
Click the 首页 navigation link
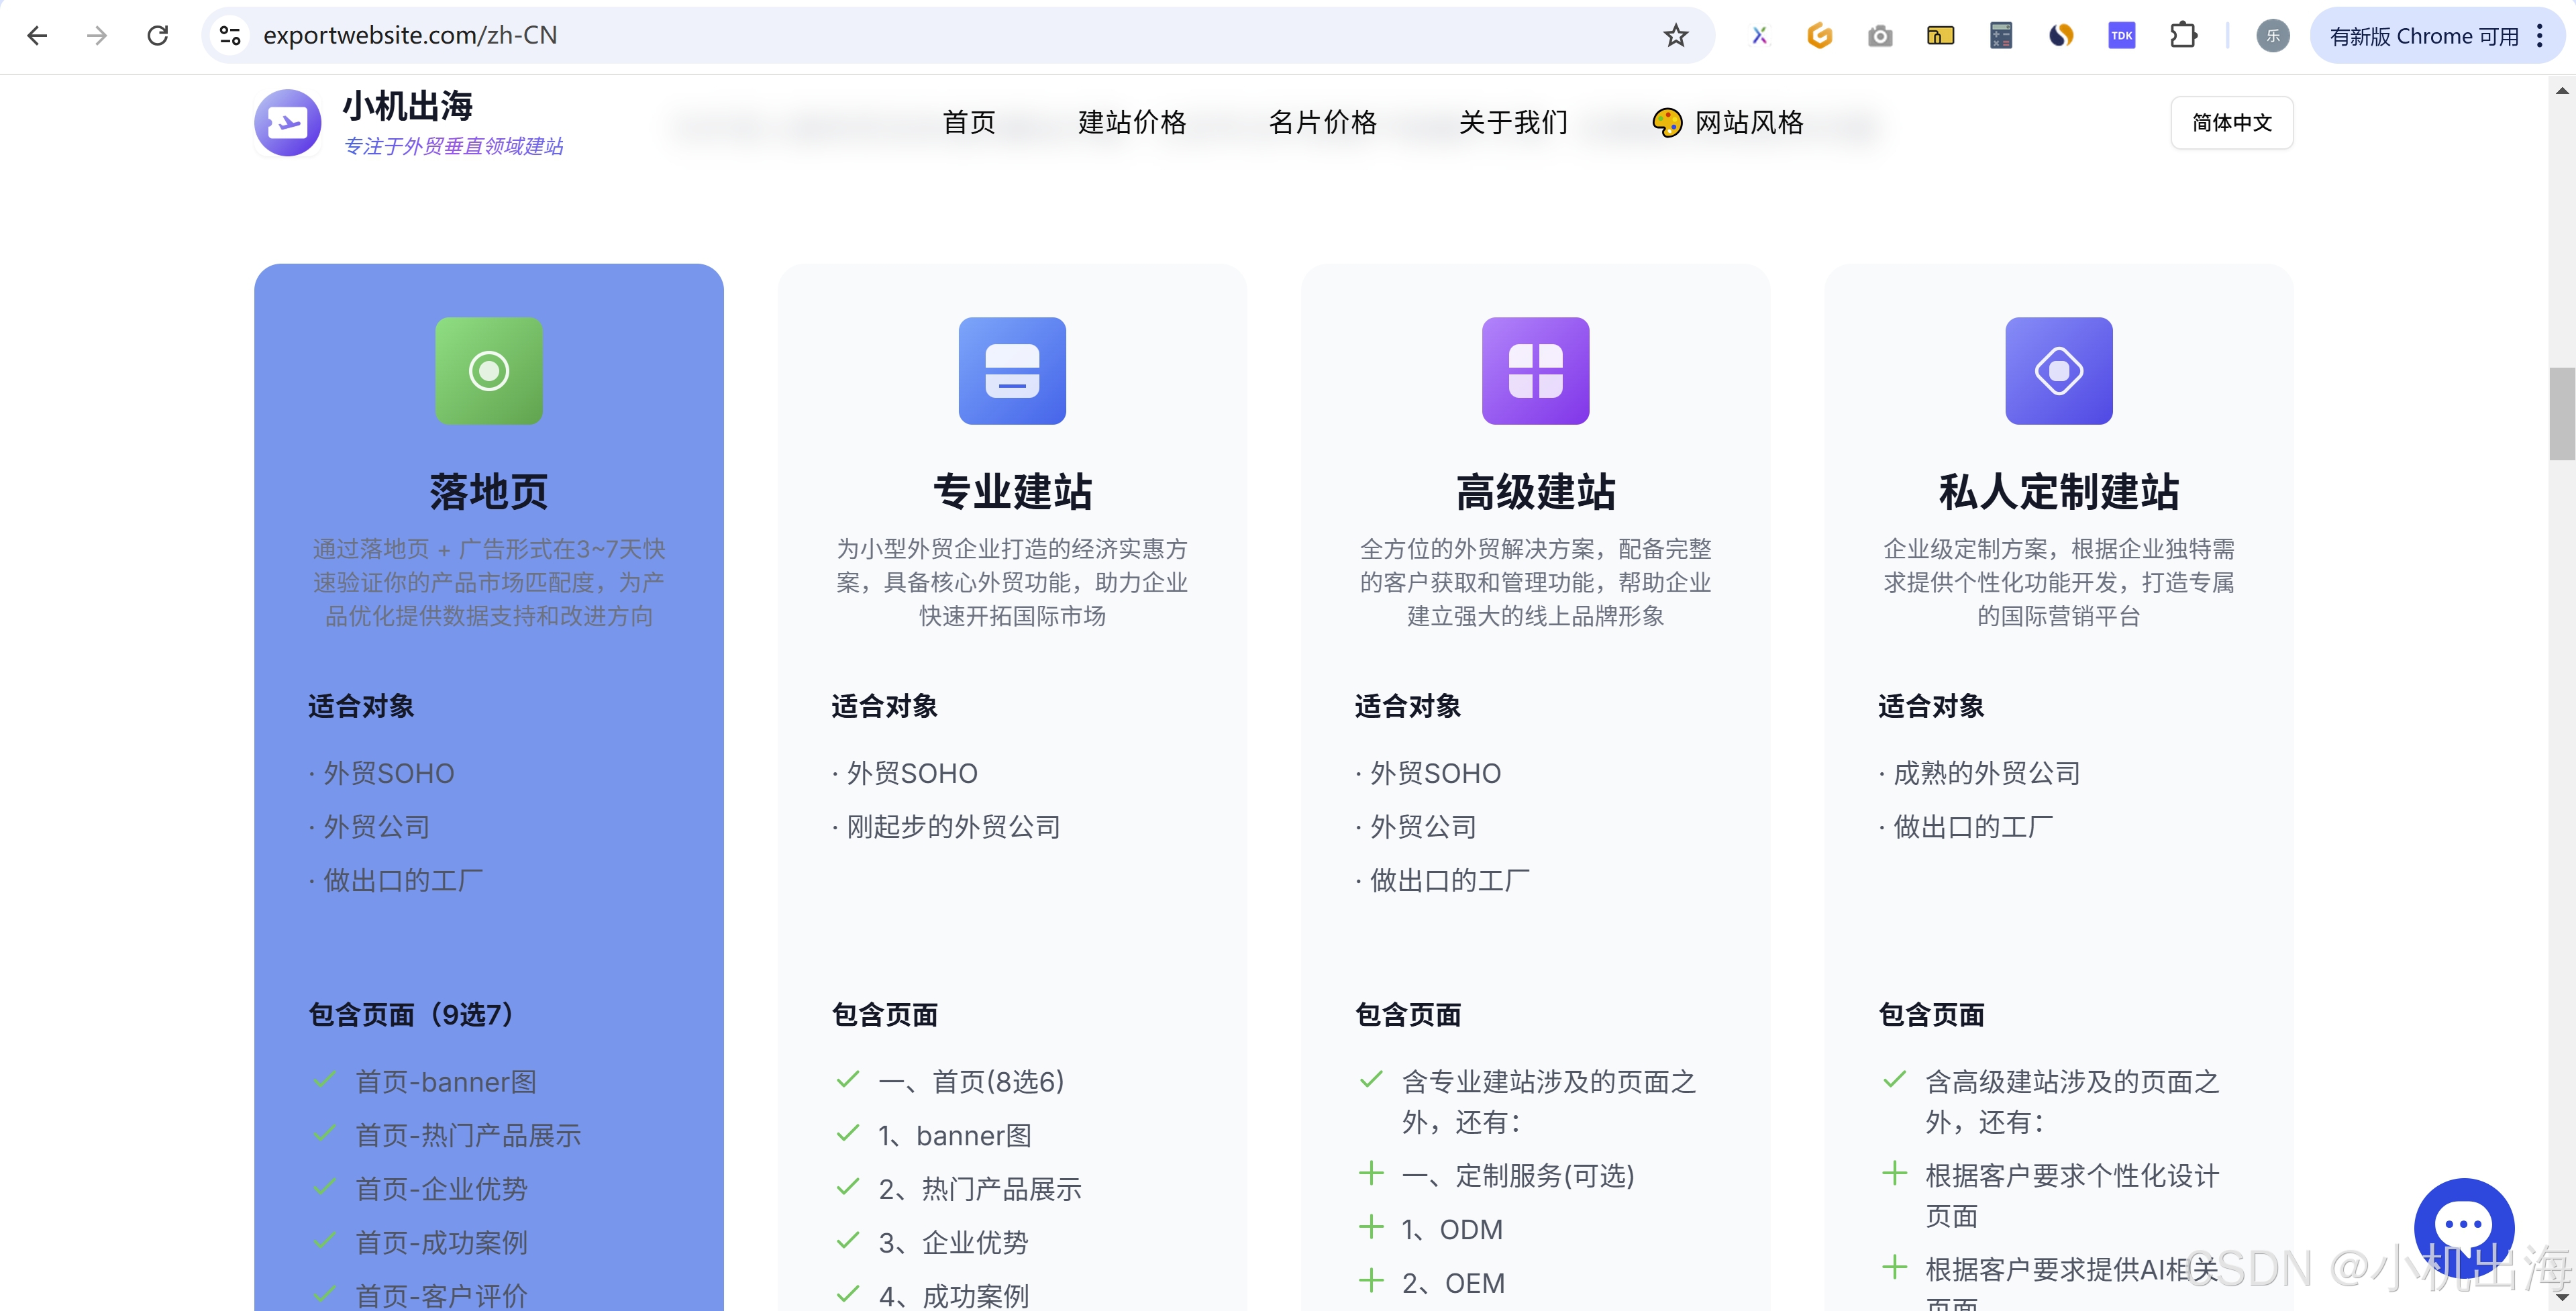pos(968,123)
